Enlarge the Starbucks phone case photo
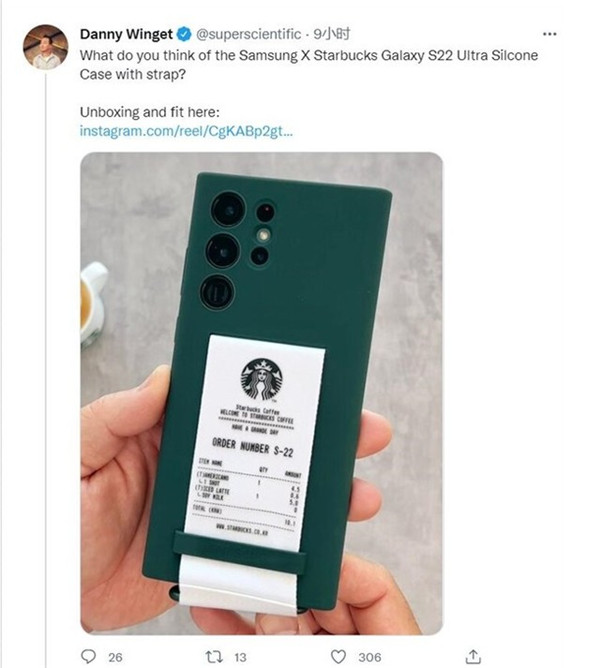Screen dimensions: 600x668 tap(262, 250)
